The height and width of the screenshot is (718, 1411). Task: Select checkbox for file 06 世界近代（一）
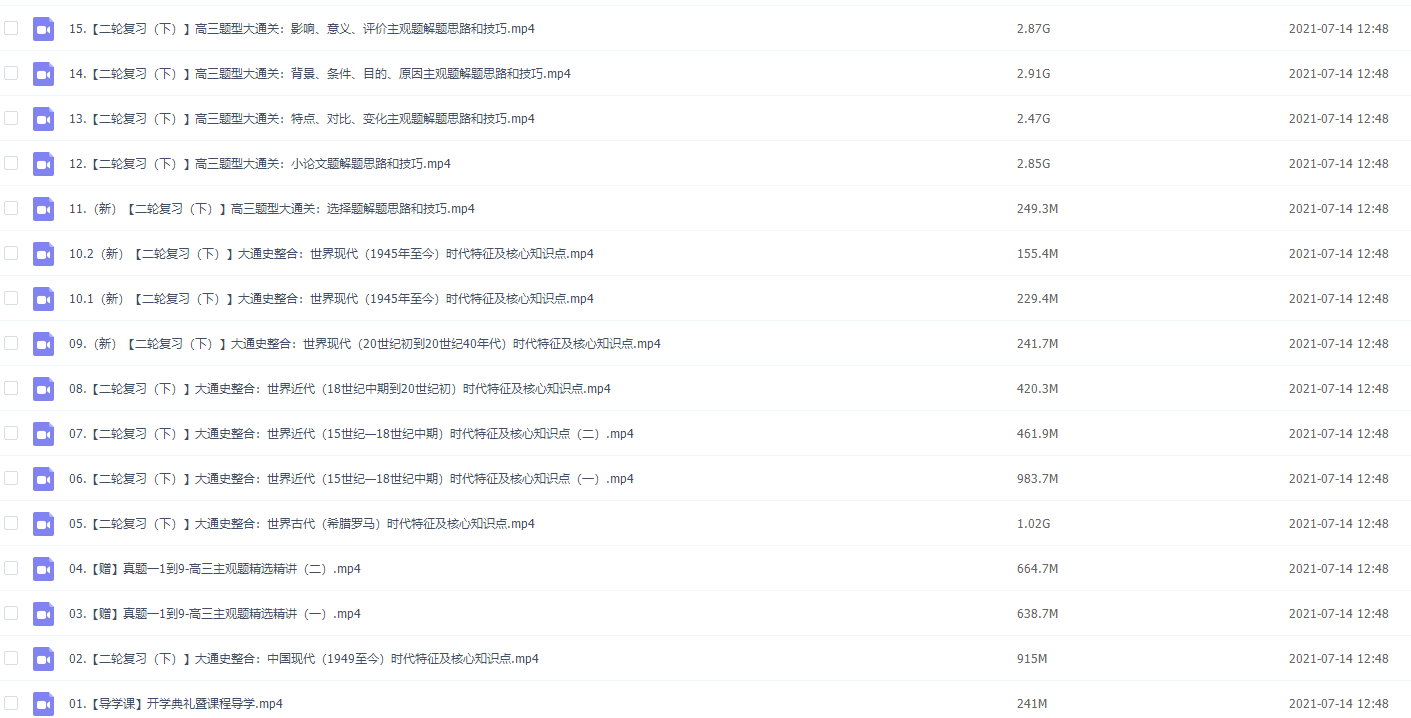(x=11, y=478)
